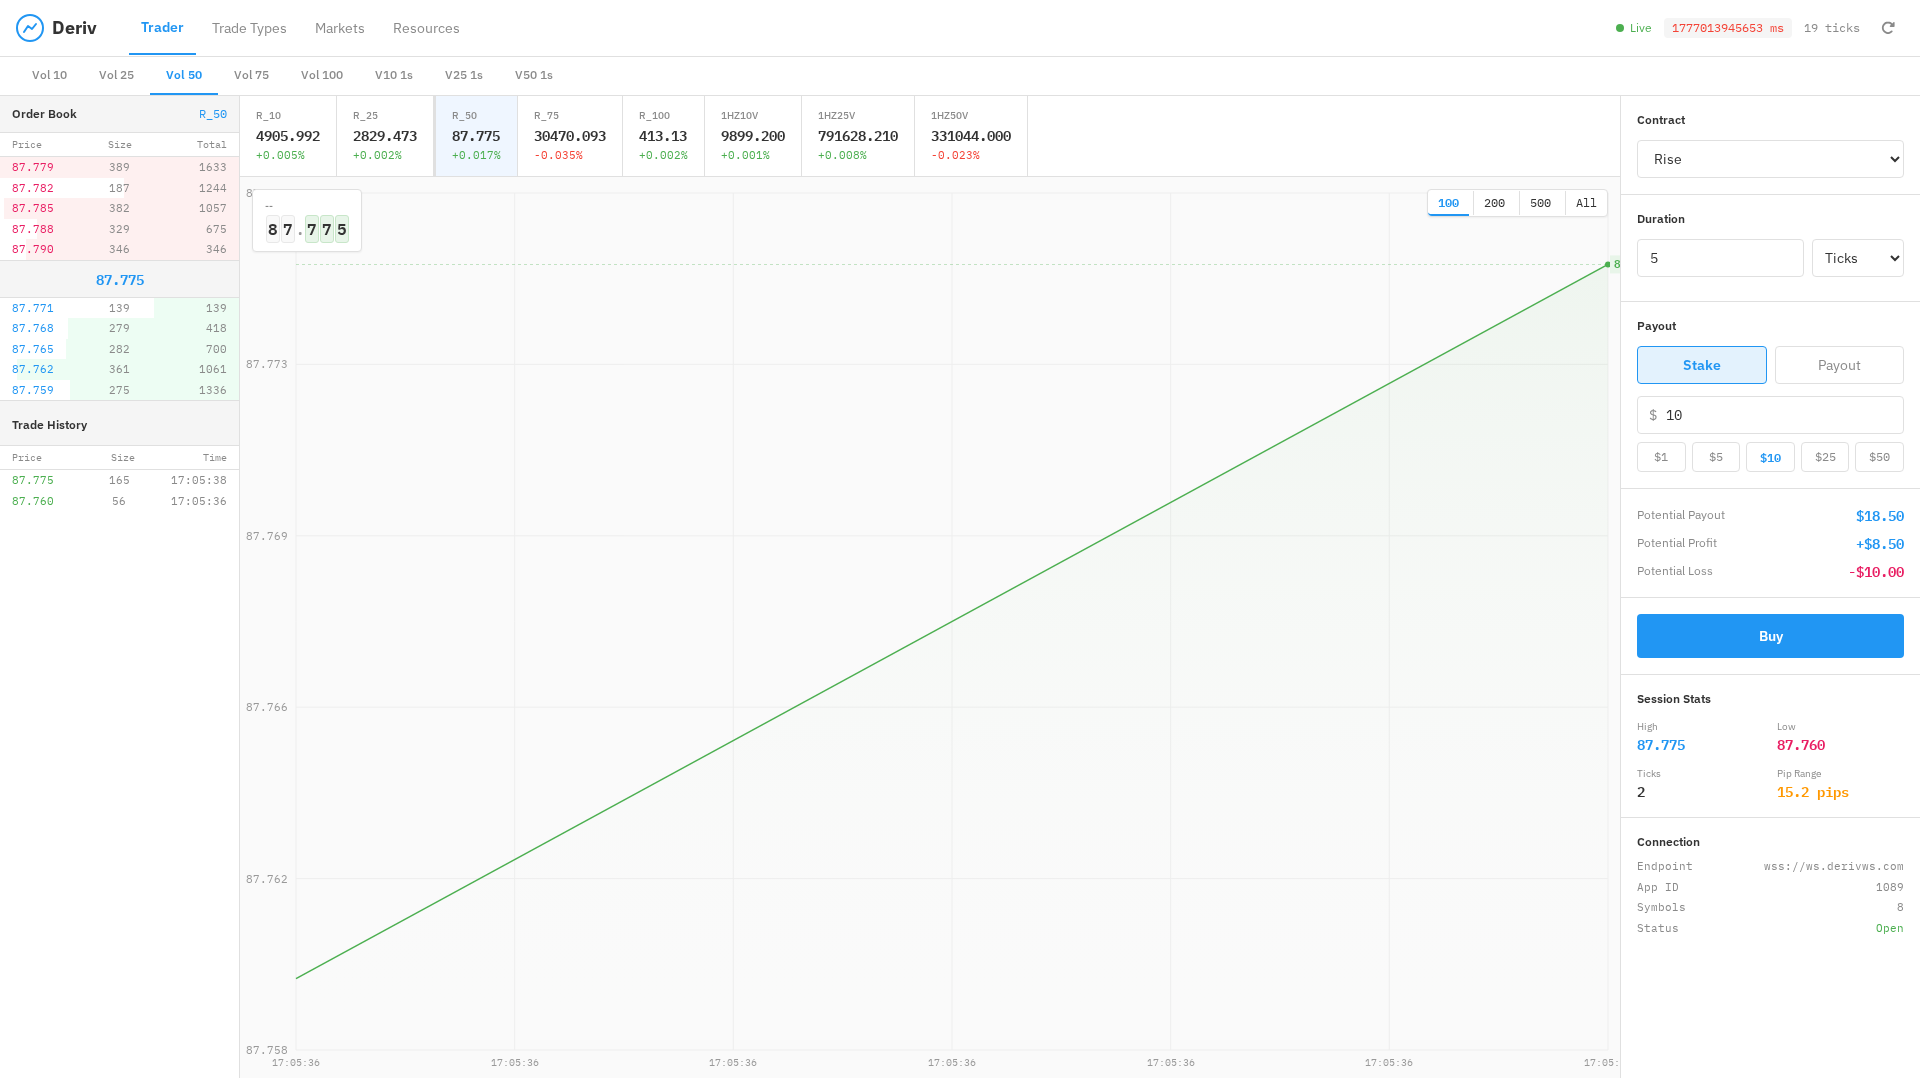Switch to the V25 1s tab
The width and height of the screenshot is (1920, 1080).
pyautogui.click(x=464, y=75)
